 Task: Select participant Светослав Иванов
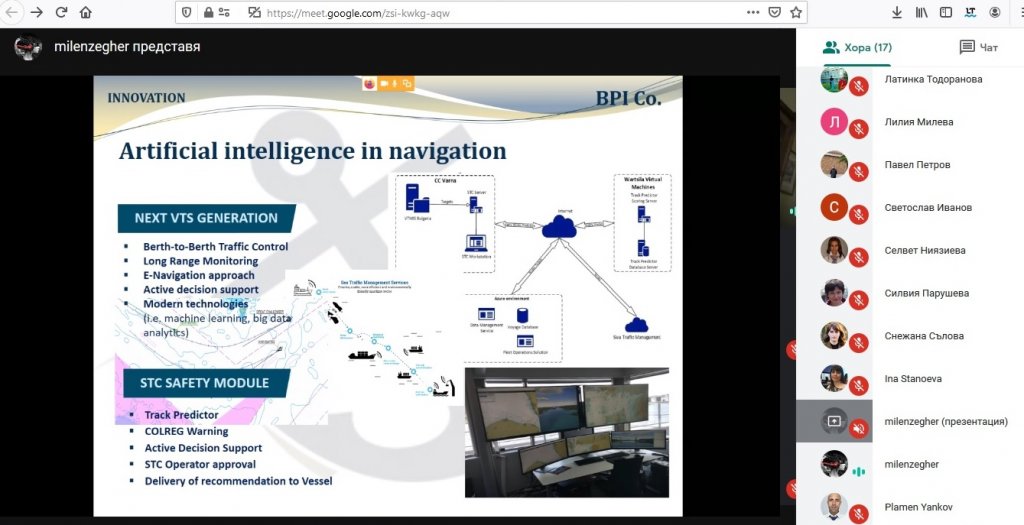(910, 208)
